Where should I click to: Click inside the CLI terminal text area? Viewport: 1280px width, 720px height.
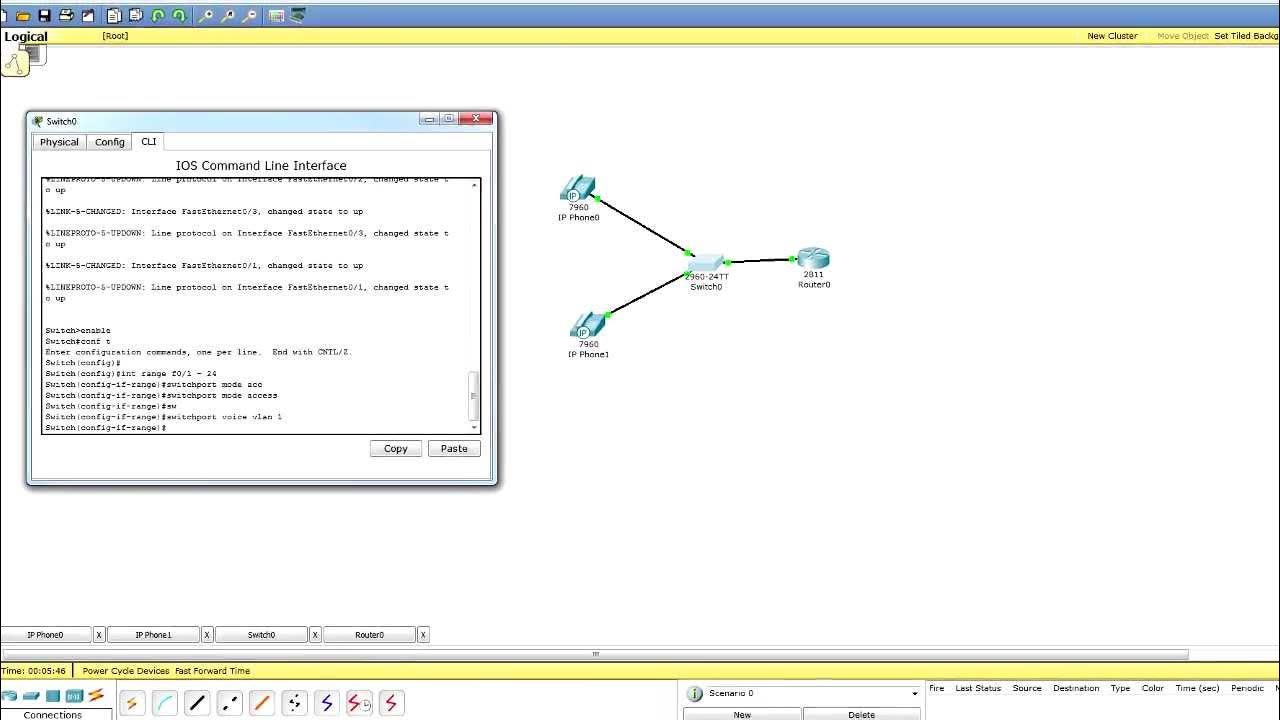(255, 306)
